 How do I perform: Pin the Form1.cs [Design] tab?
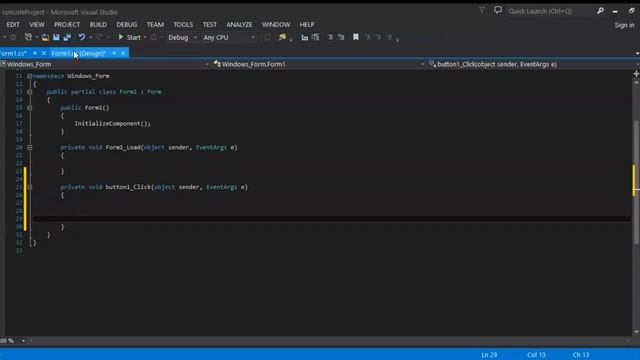click(114, 53)
